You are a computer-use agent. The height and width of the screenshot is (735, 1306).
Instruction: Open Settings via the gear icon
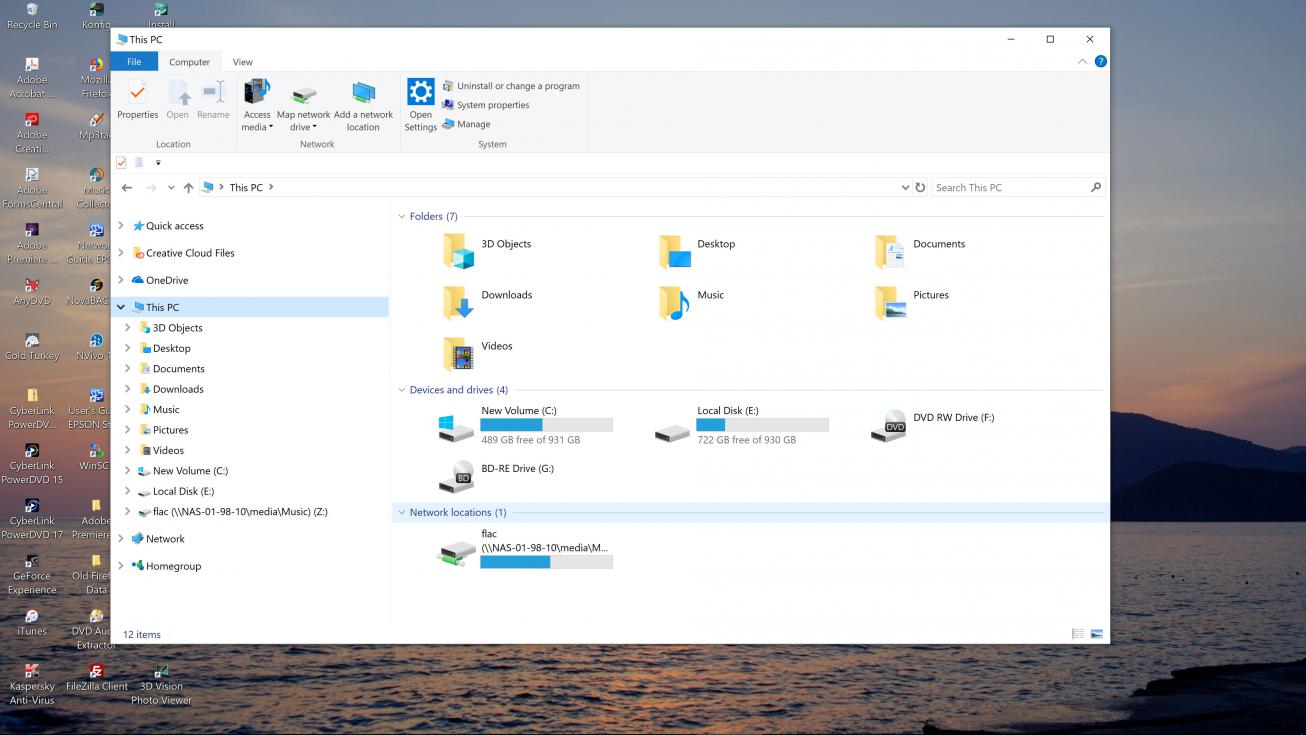[420, 93]
